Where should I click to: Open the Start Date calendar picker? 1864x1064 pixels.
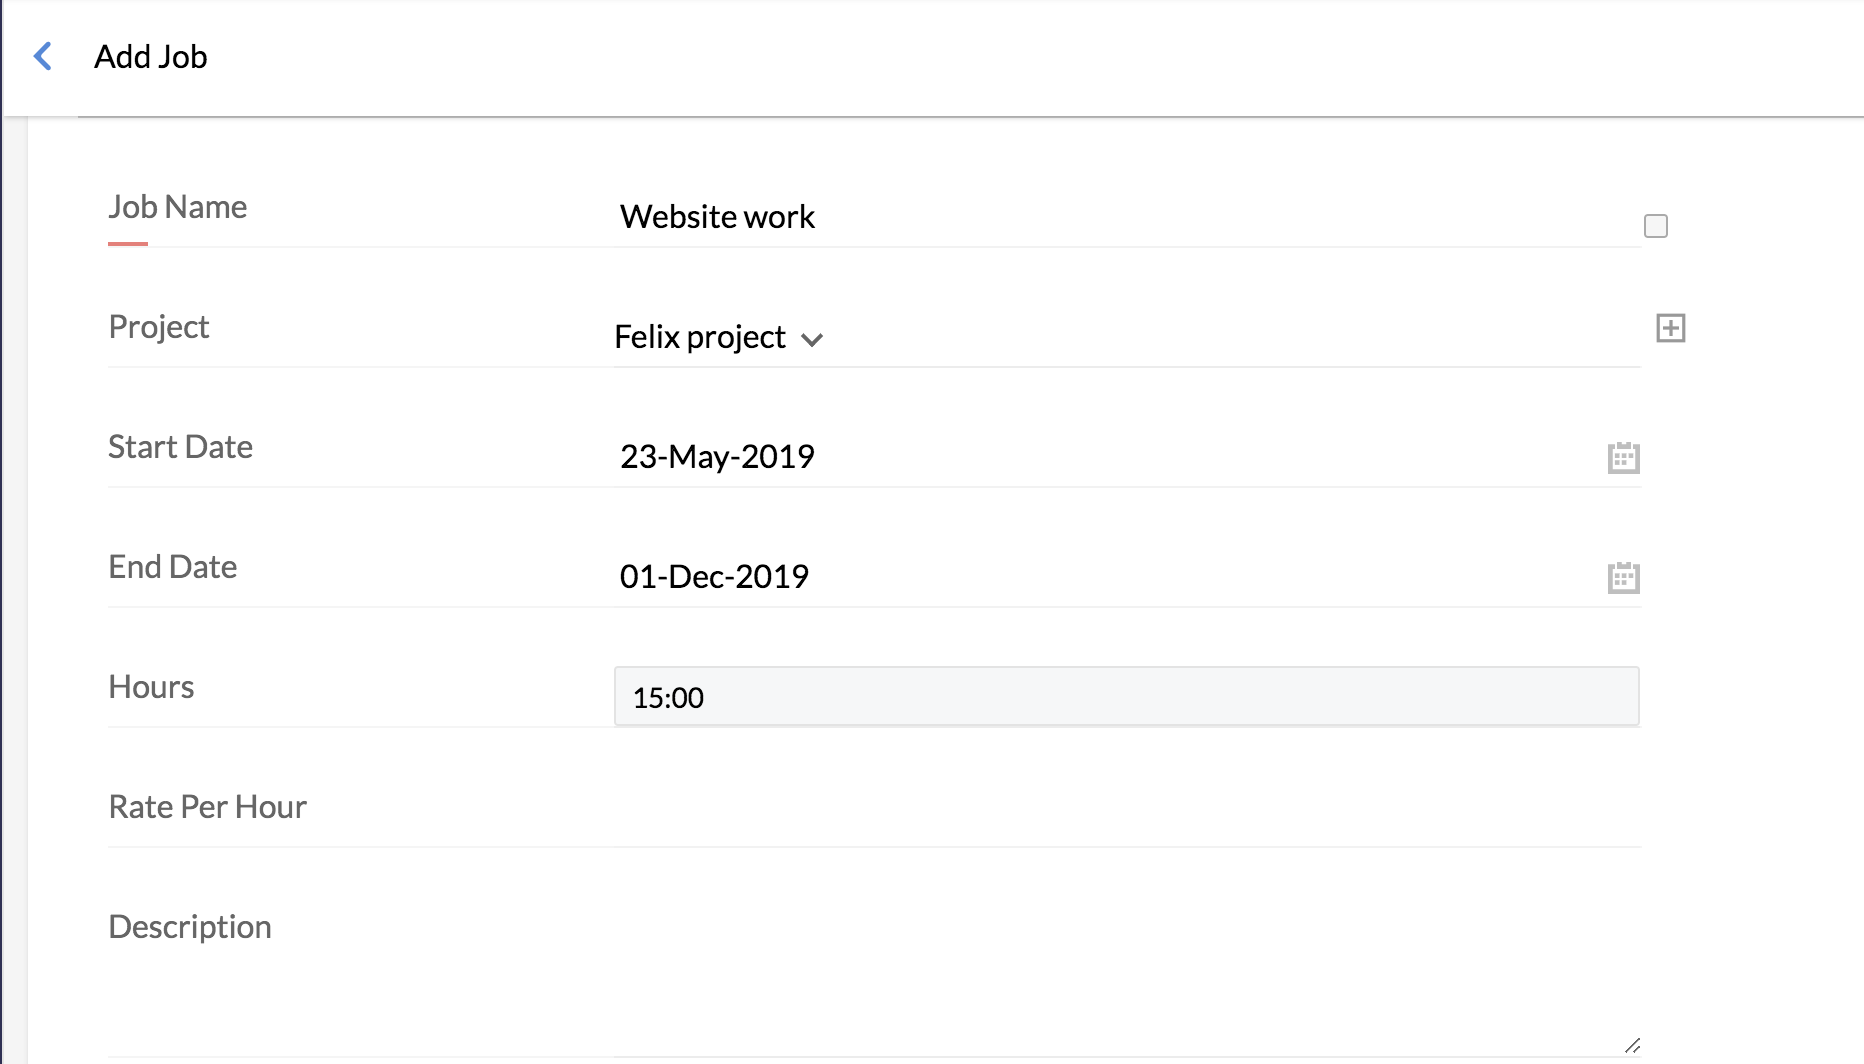[x=1623, y=458]
